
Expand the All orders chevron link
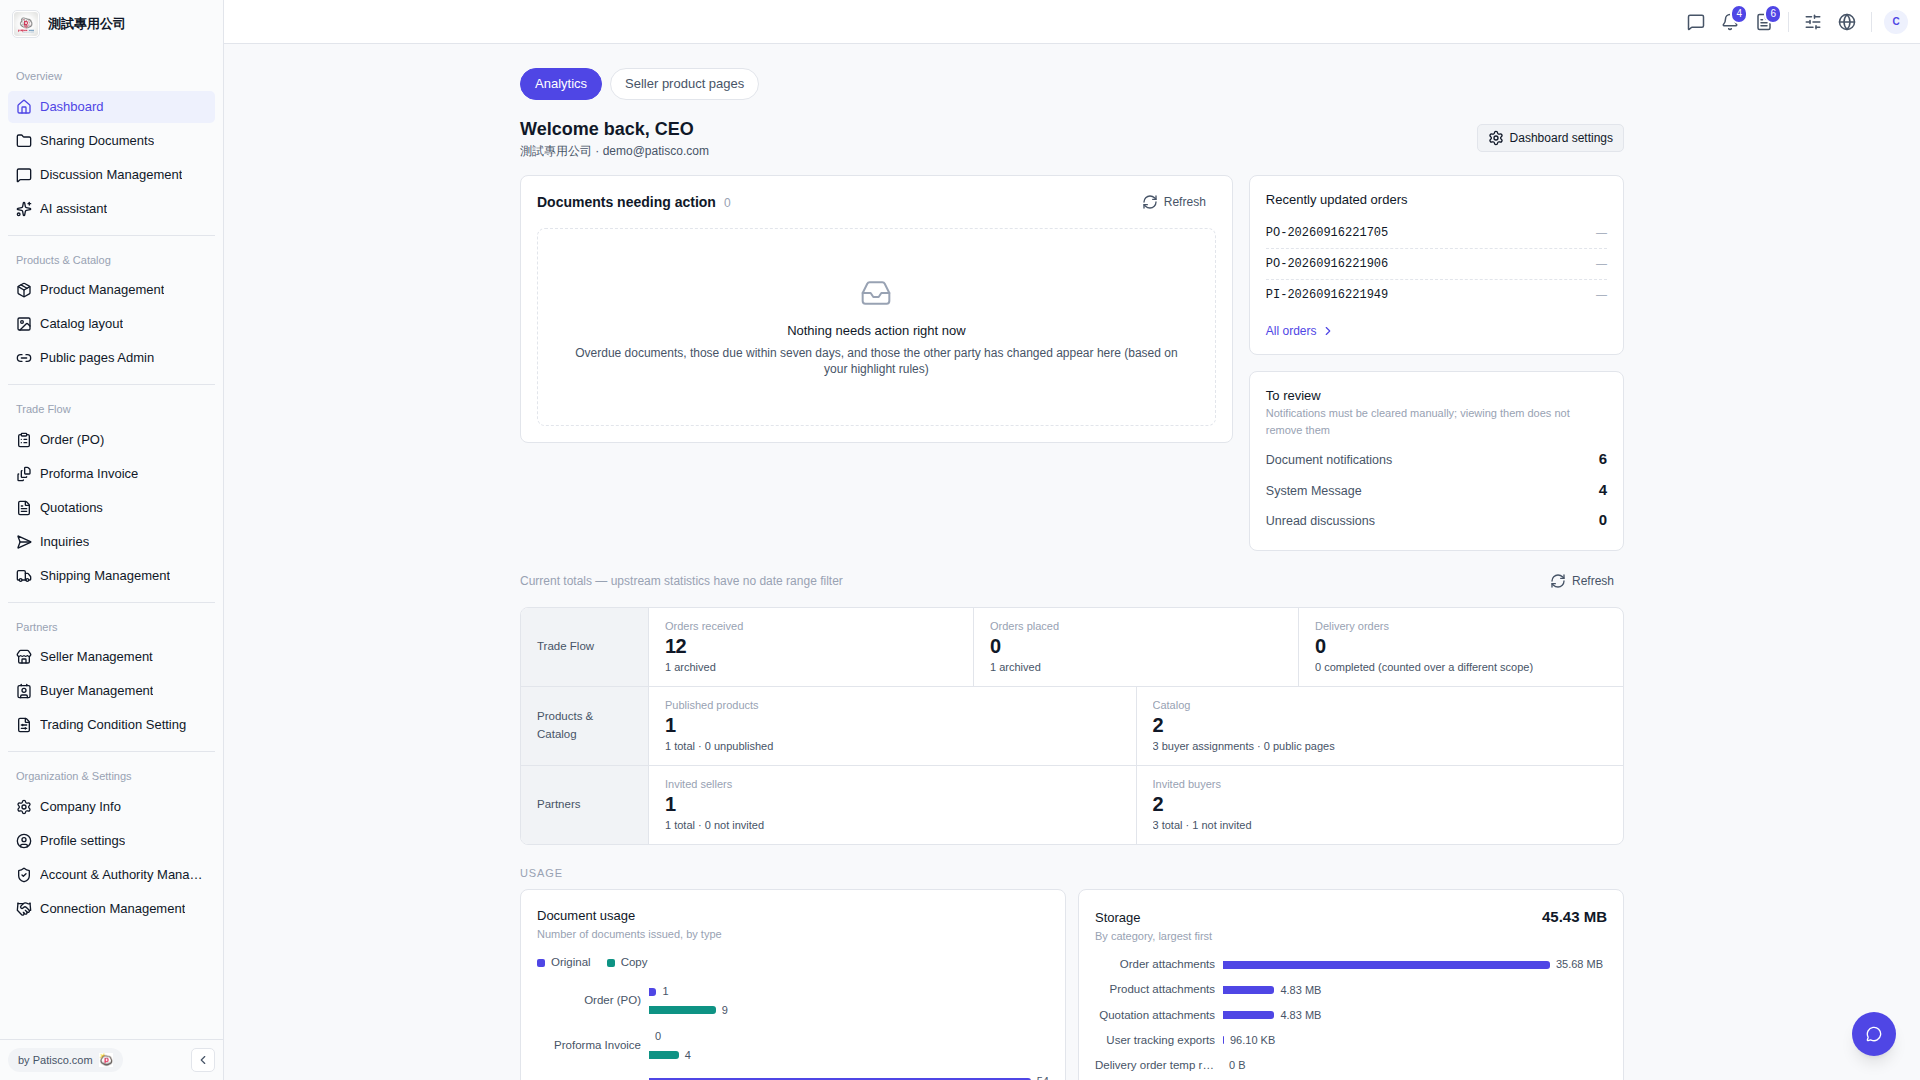[x=1298, y=331]
